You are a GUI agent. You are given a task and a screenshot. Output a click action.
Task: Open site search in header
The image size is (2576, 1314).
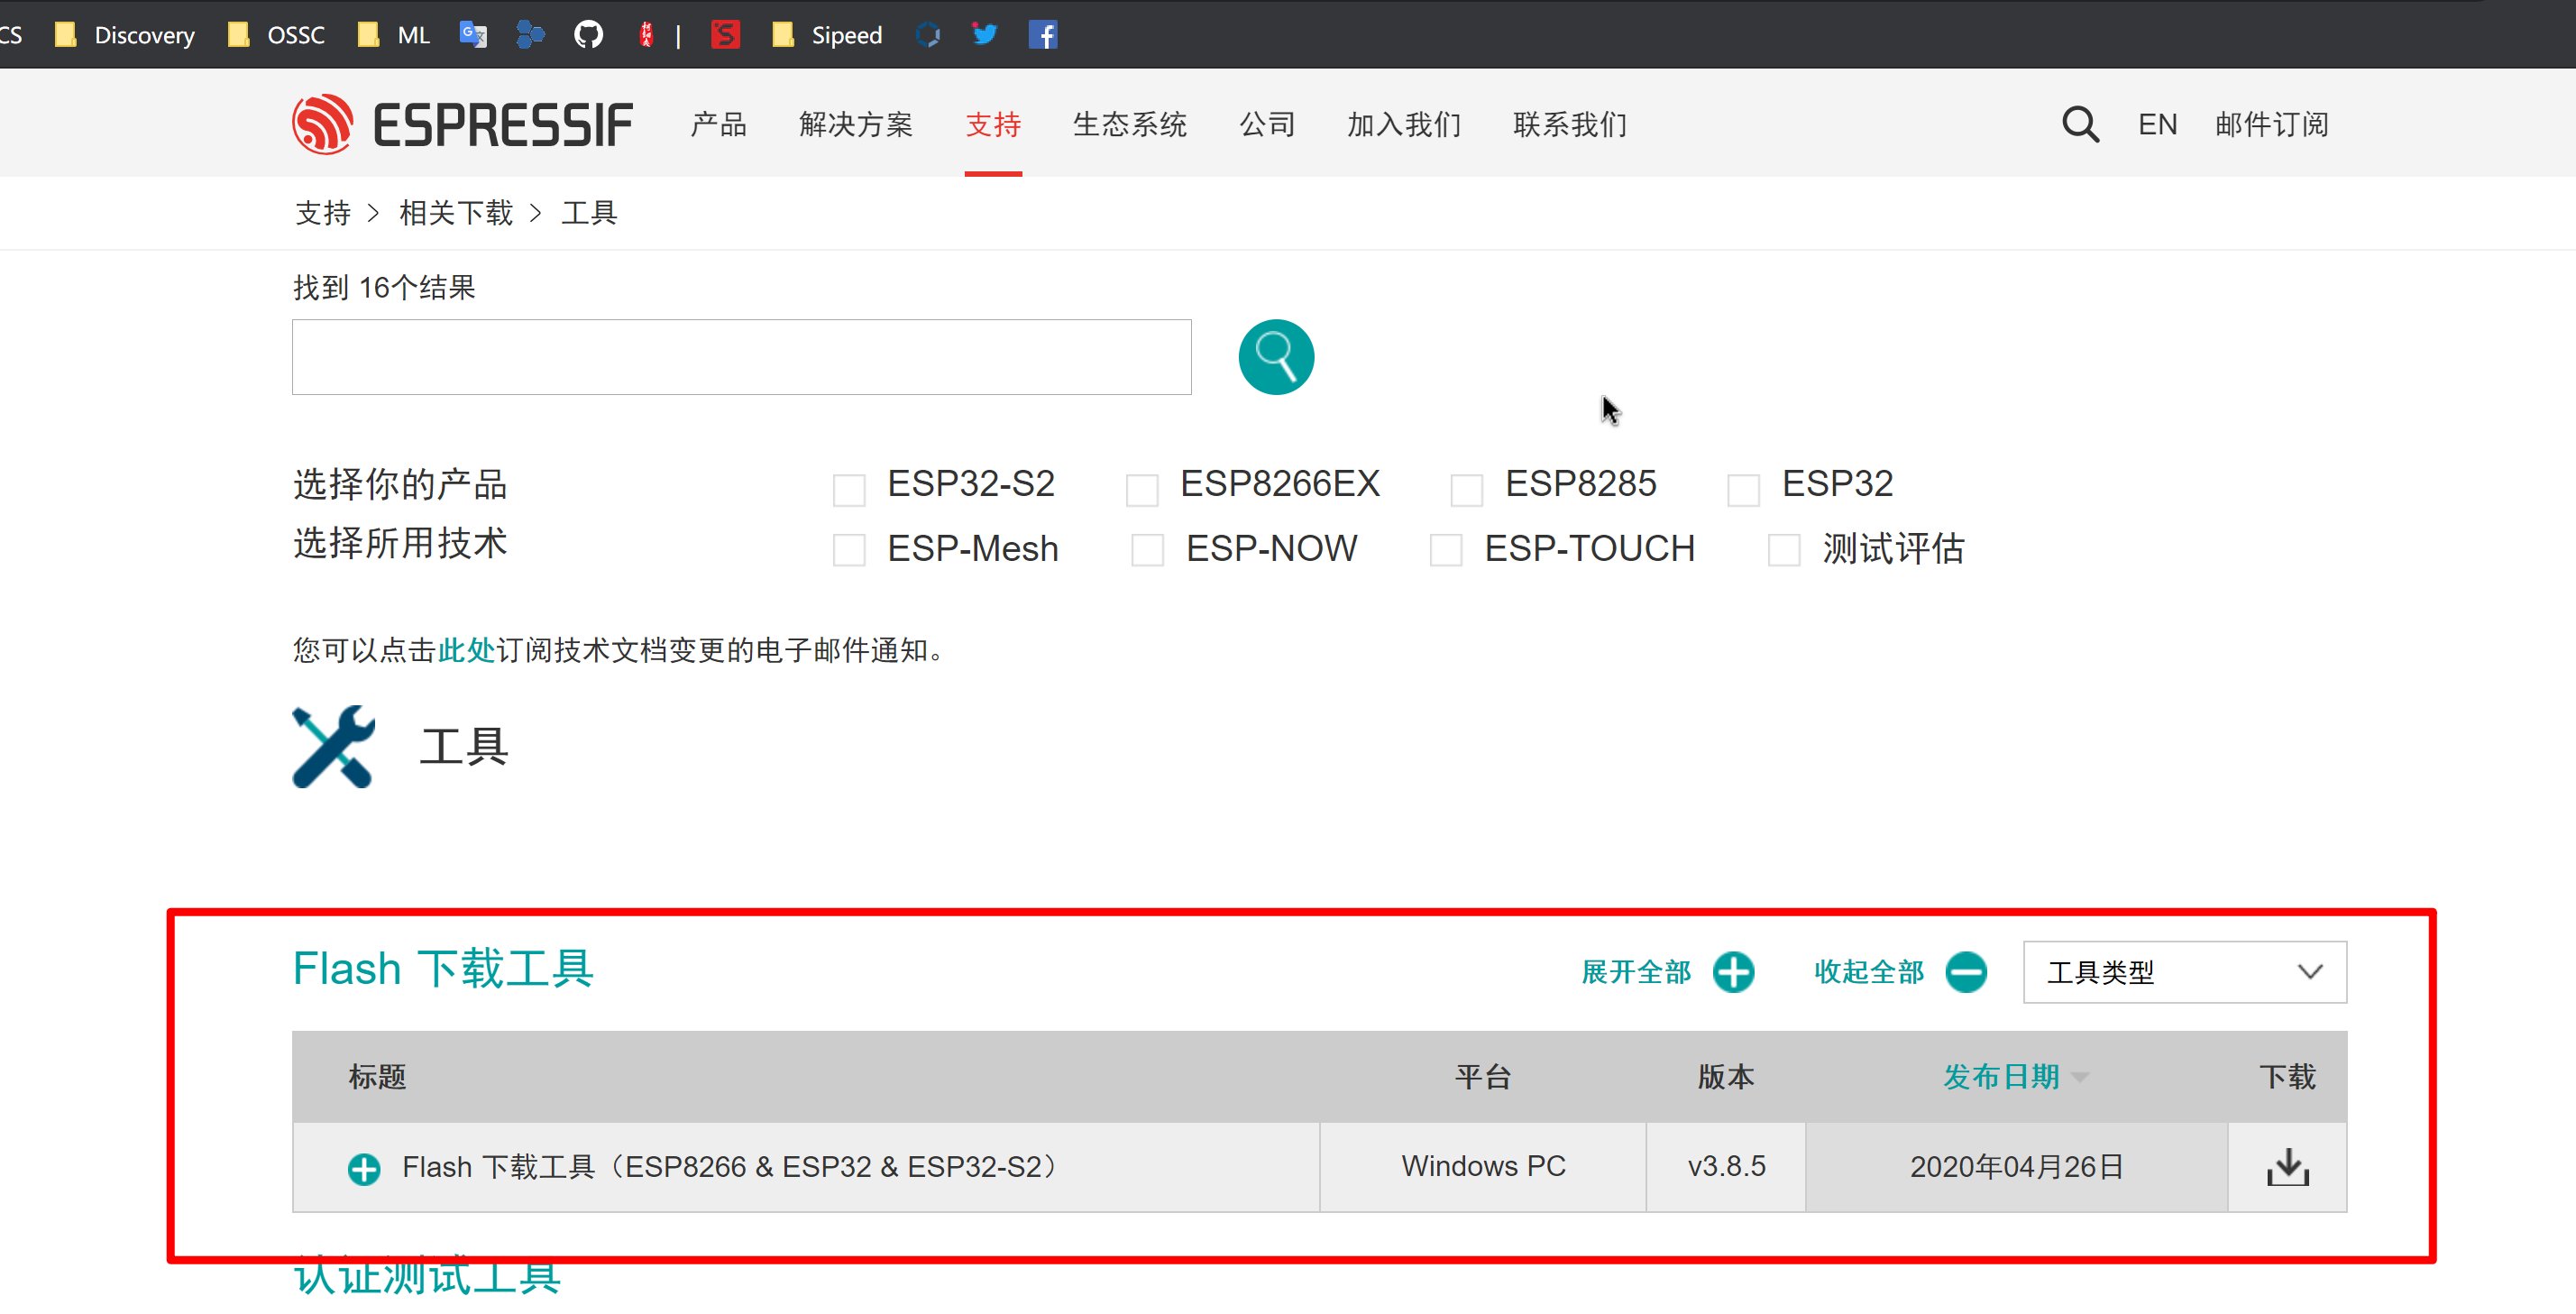tap(2079, 125)
